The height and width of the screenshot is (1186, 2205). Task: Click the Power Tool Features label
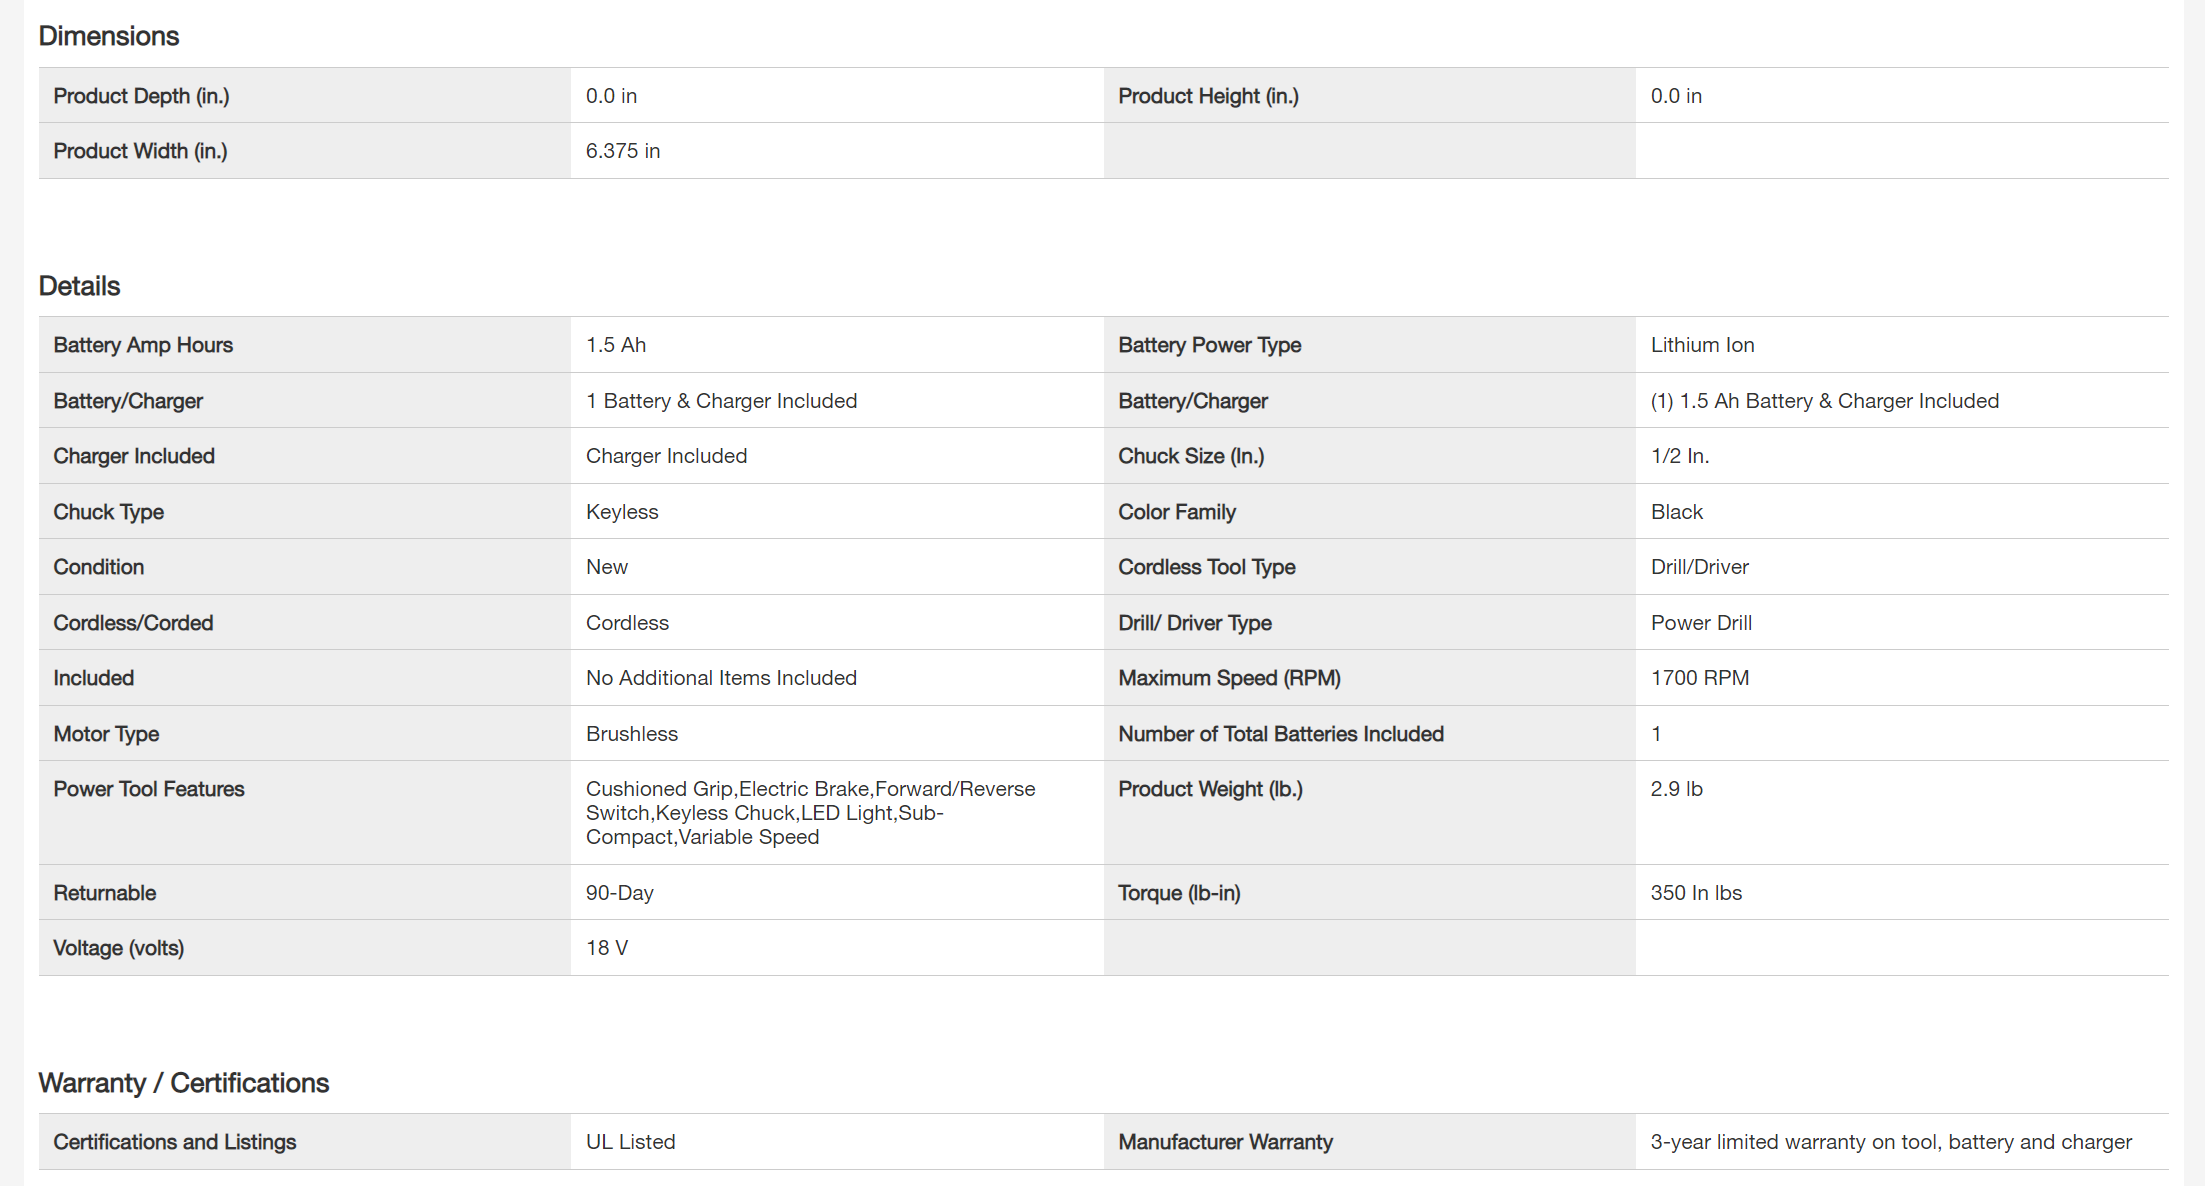pyautogui.click(x=149, y=789)
